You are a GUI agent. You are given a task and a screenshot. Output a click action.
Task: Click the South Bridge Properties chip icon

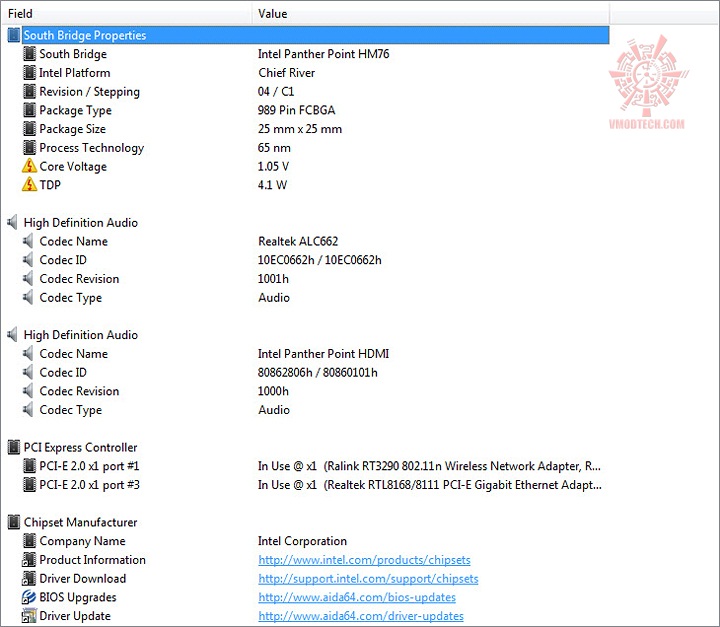(14, 35)
